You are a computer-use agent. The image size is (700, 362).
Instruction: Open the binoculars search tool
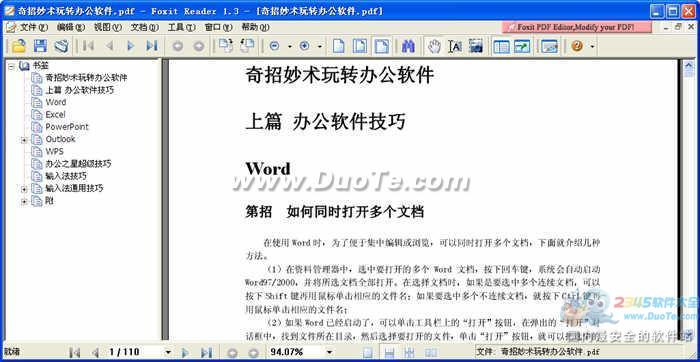408,46
